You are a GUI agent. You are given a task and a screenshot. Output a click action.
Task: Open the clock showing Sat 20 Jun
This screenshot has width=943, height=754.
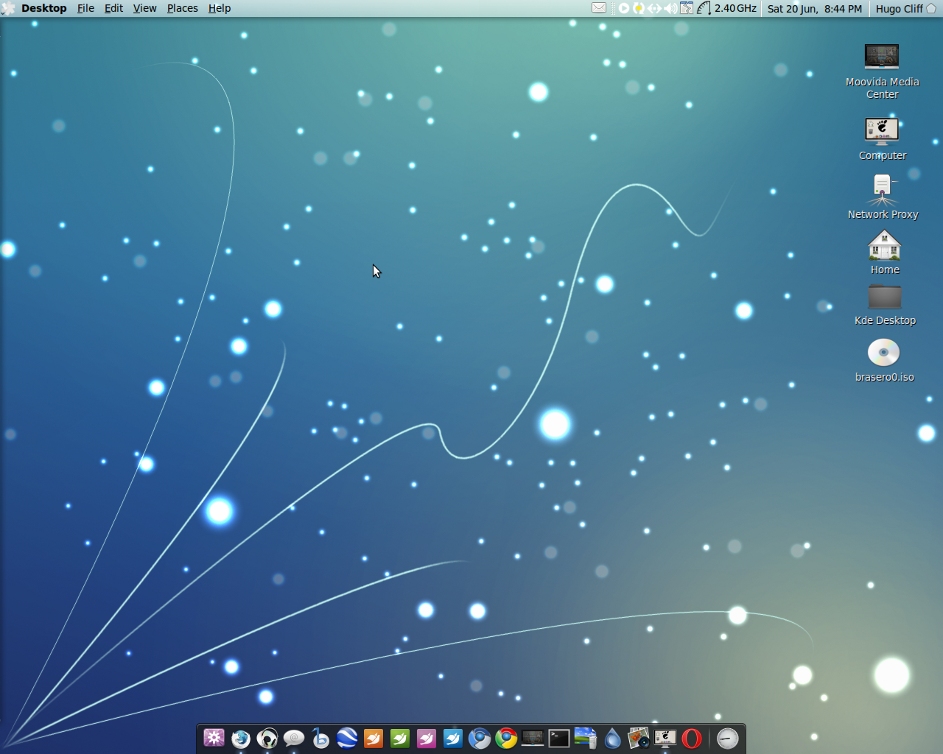814,8
